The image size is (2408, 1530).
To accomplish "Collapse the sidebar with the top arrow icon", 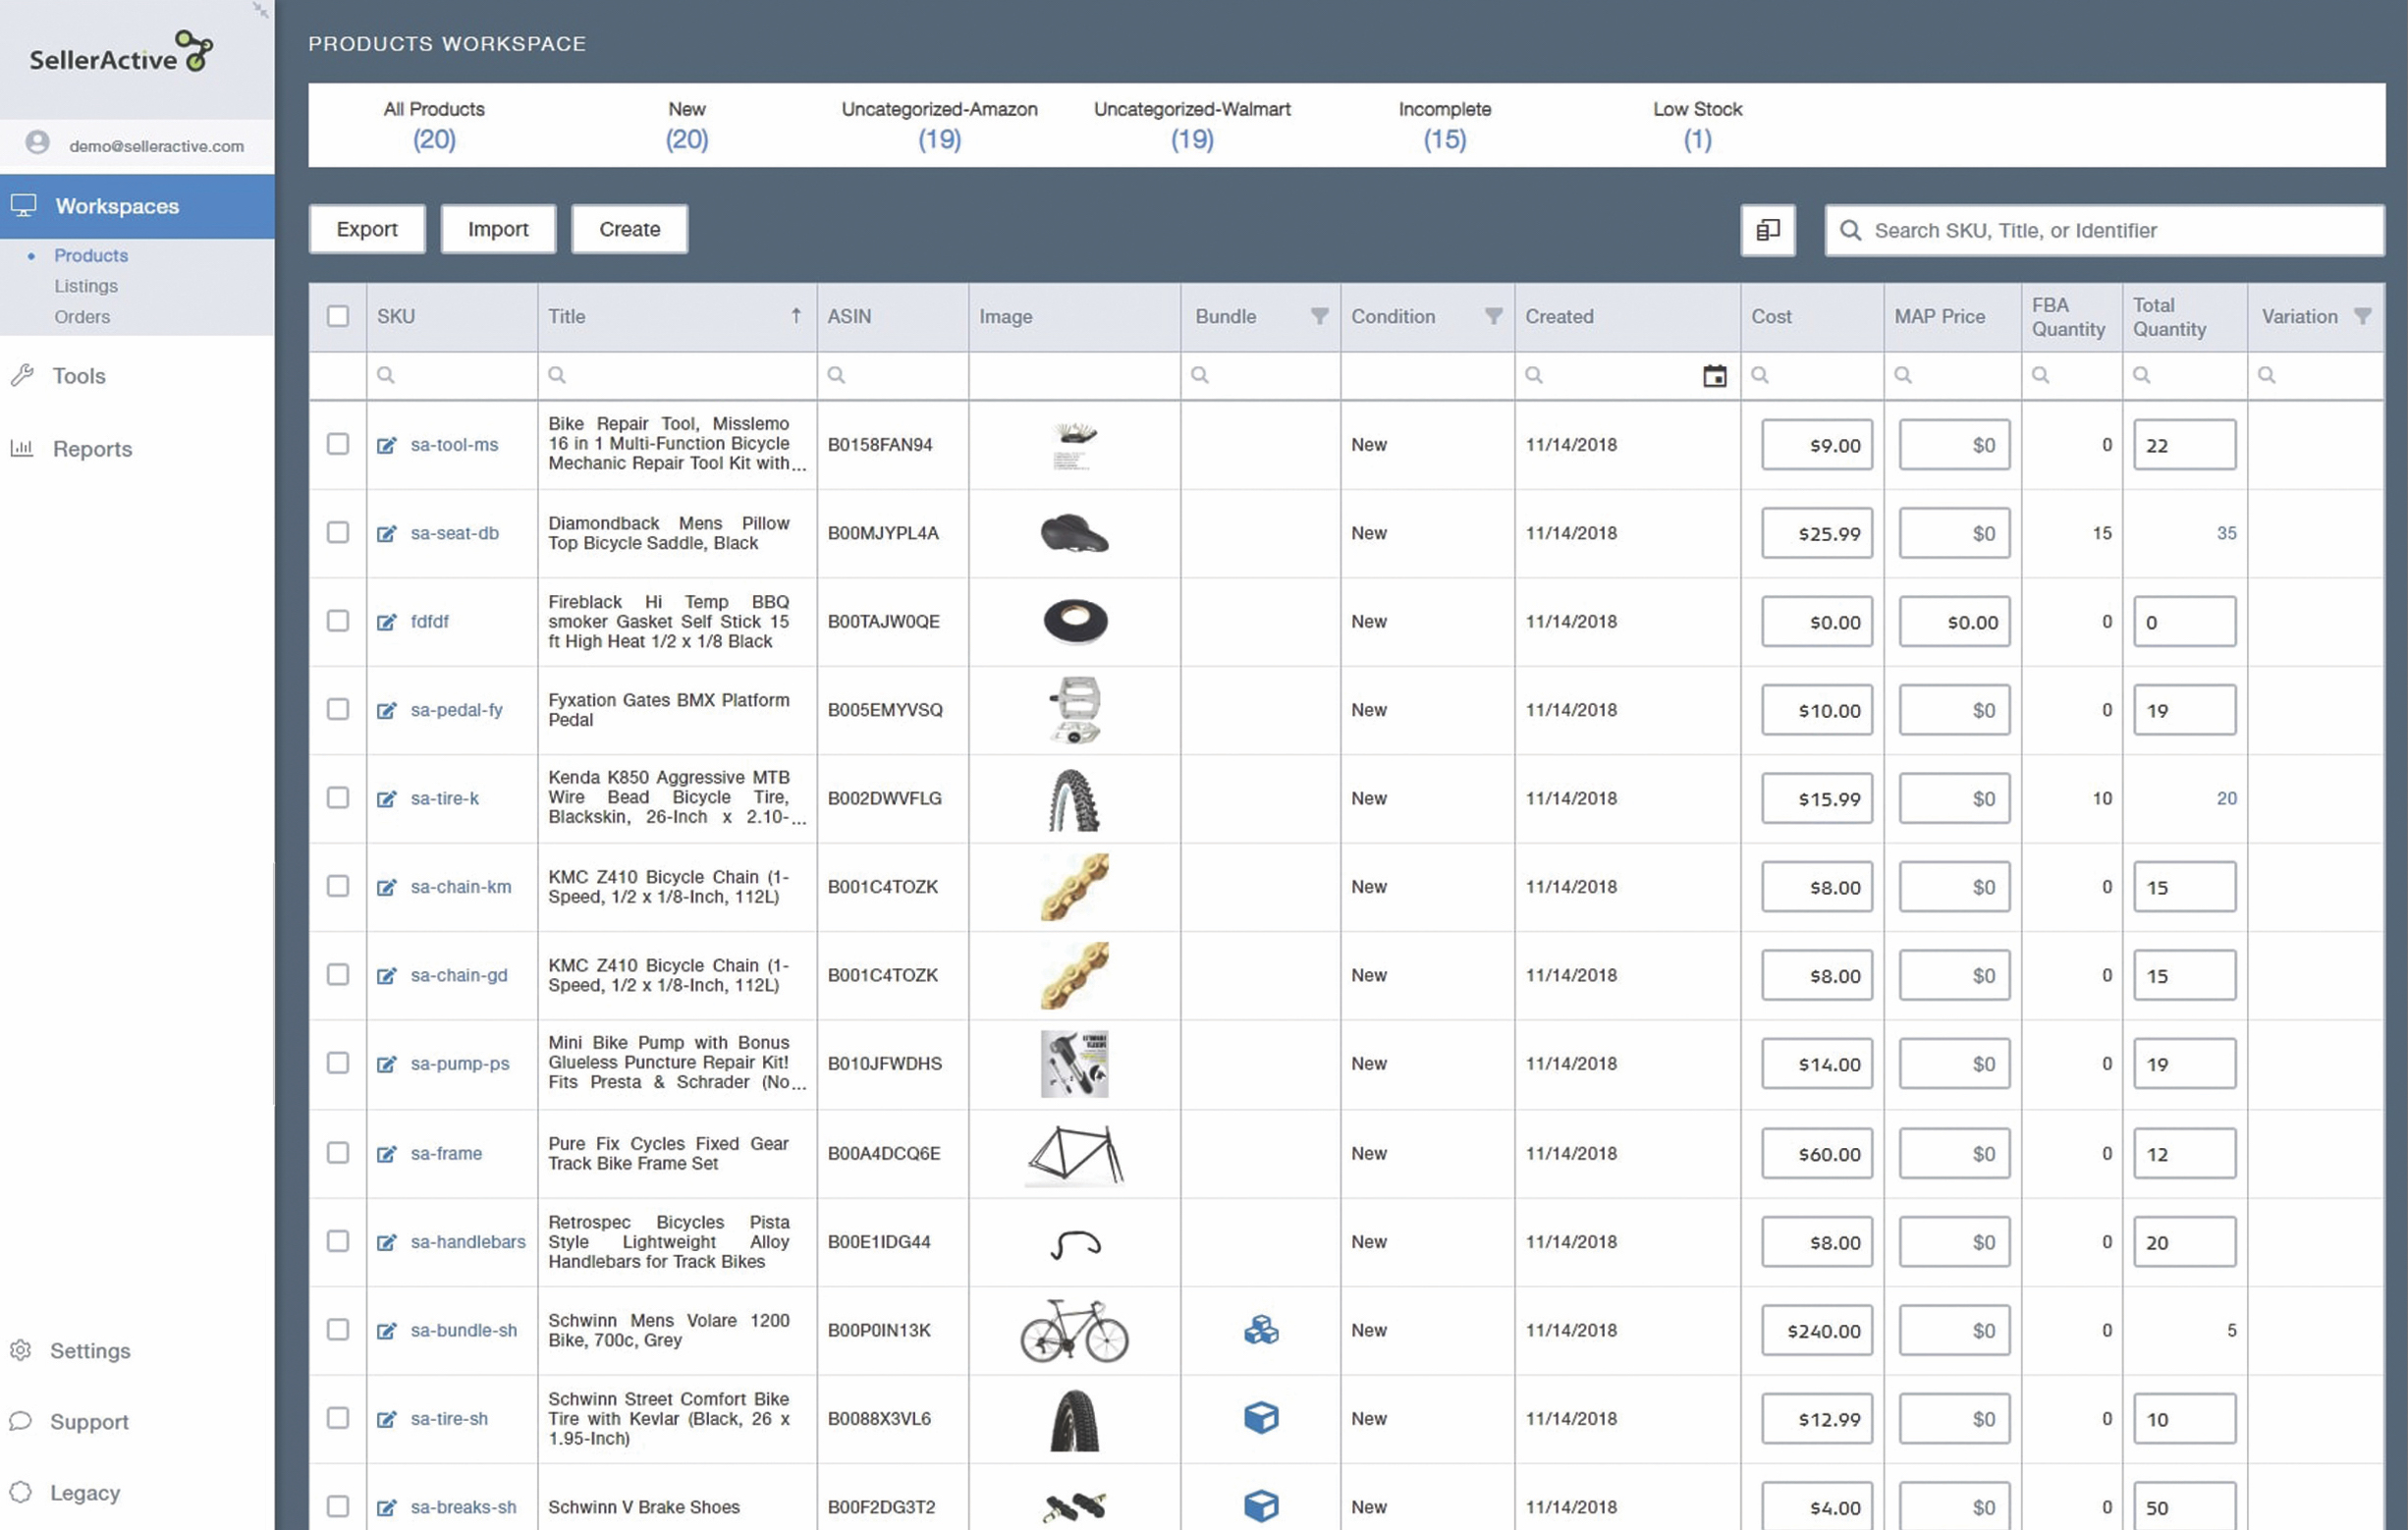I will click(260, 10).
